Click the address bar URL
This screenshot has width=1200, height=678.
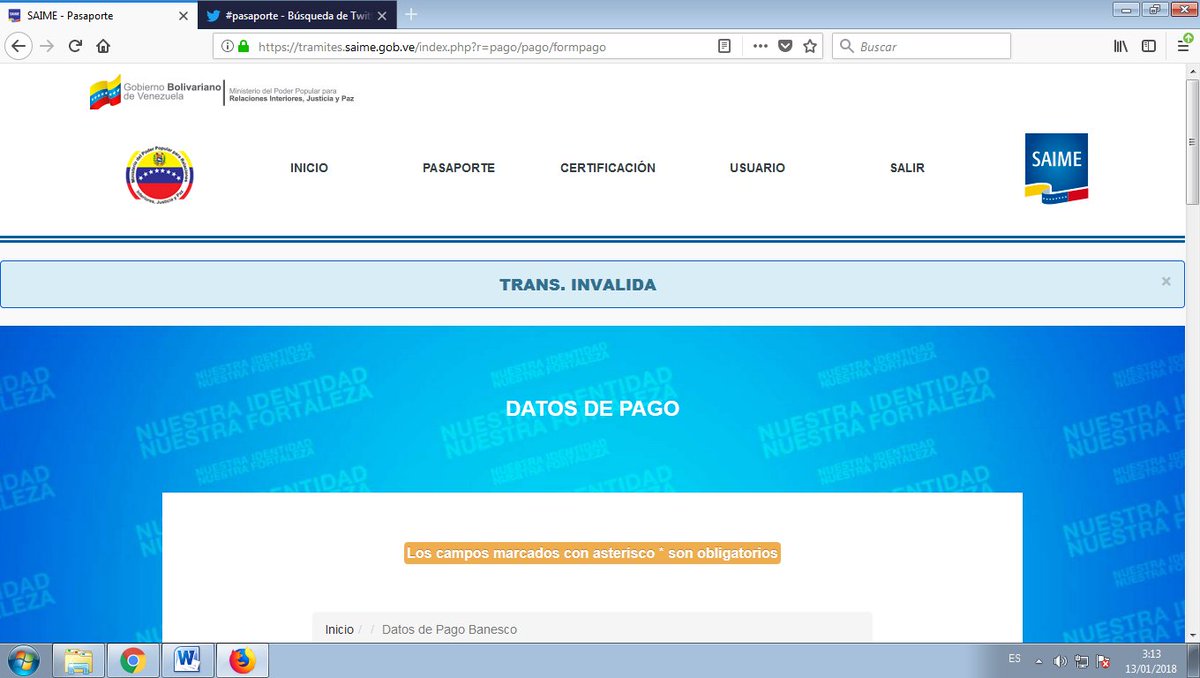coord(432,46)
